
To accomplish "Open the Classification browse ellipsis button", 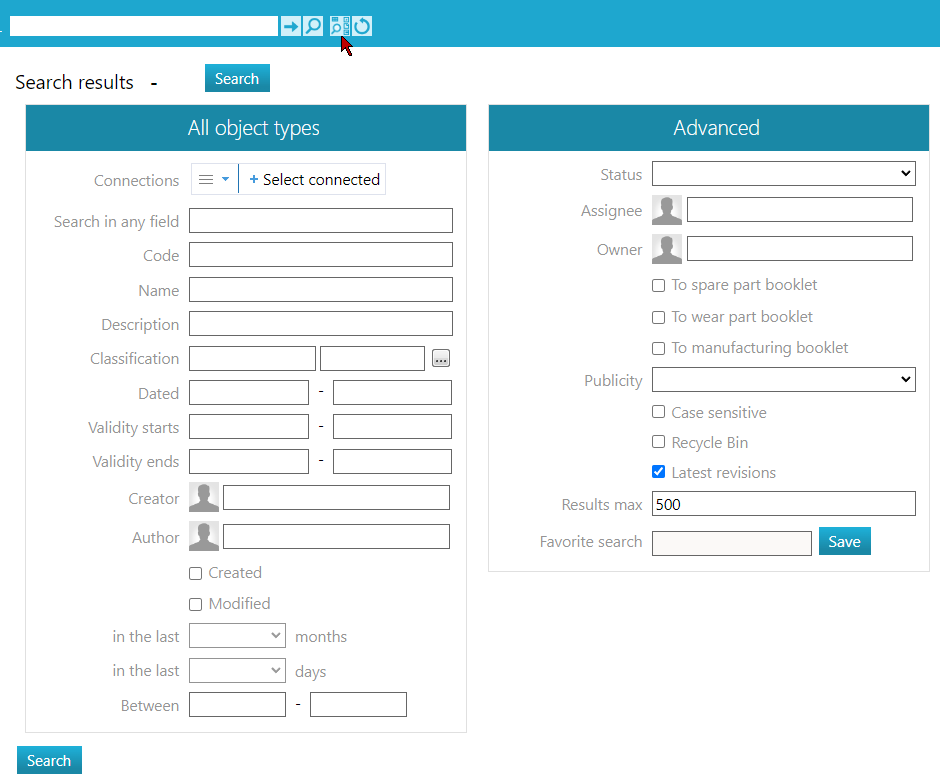I will click(x=441, y=359).
